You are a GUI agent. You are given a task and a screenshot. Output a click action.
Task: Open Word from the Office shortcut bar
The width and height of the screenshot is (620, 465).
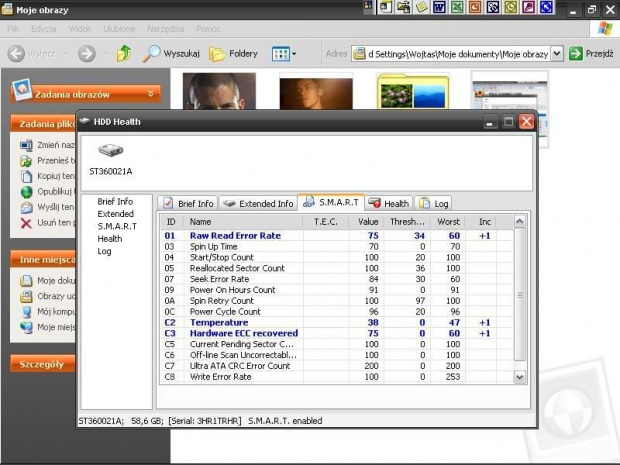tap(439, 7)
